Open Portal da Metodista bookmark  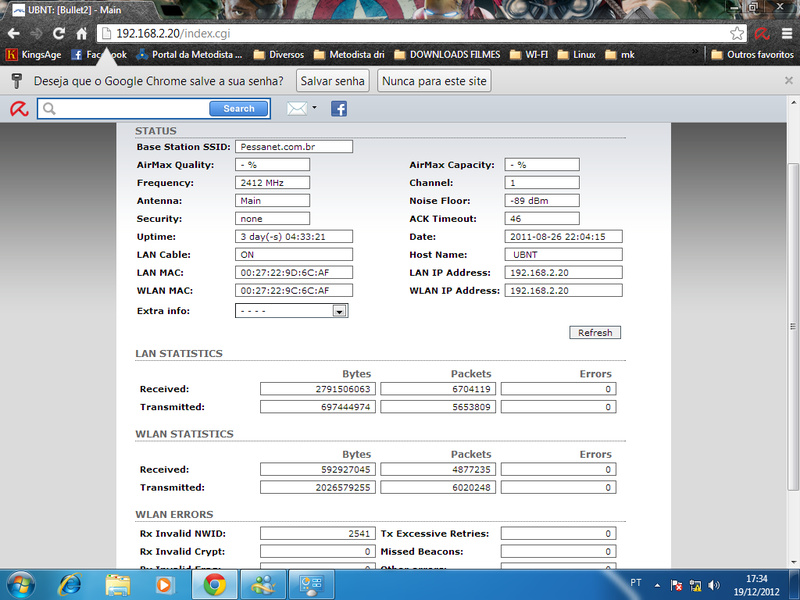click(189, 55)
